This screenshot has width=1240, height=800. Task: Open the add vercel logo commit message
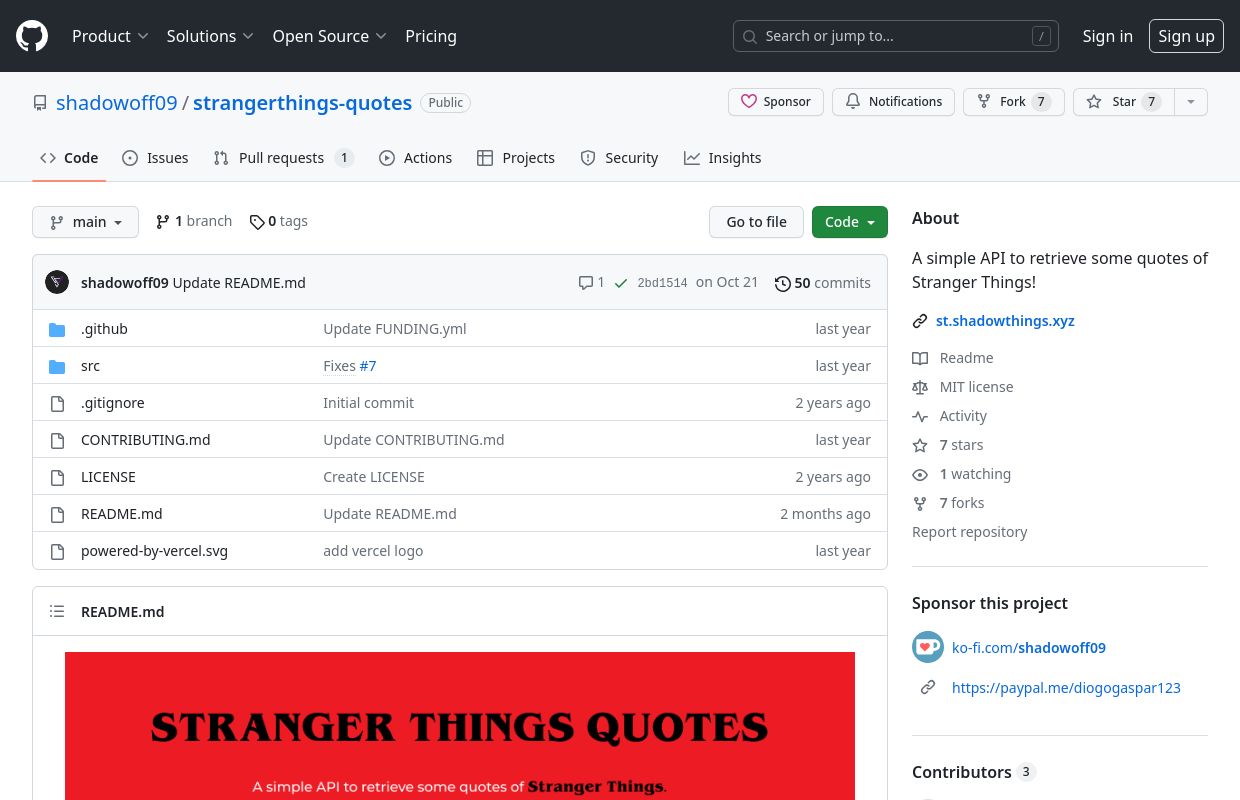tap(373, 551)
